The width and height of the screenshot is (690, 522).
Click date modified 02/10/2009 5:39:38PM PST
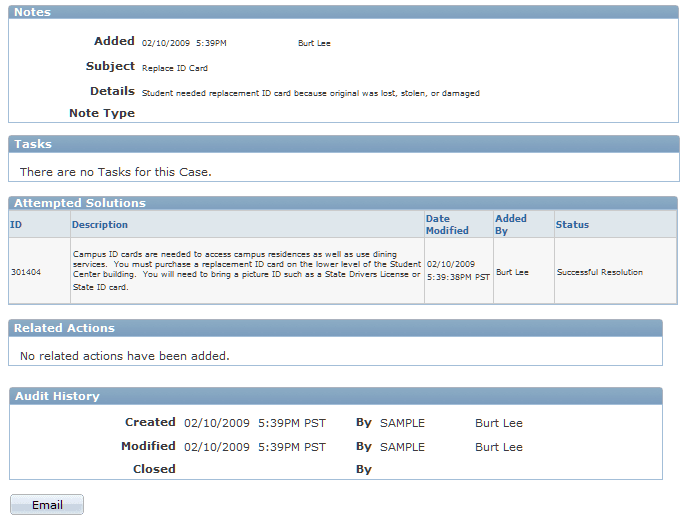(458, 270)
